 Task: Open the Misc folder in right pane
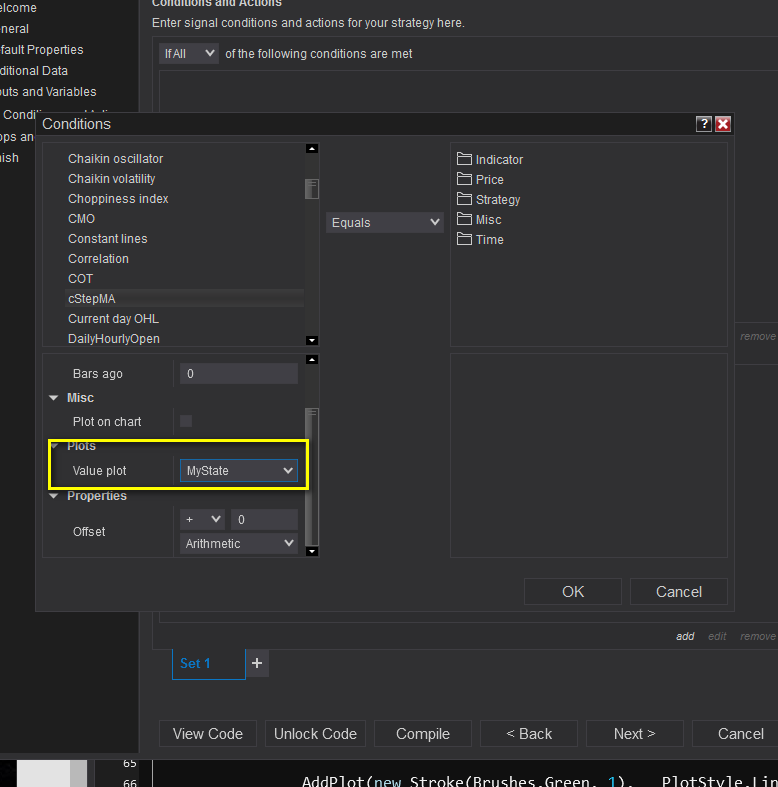tap(479, 220)
